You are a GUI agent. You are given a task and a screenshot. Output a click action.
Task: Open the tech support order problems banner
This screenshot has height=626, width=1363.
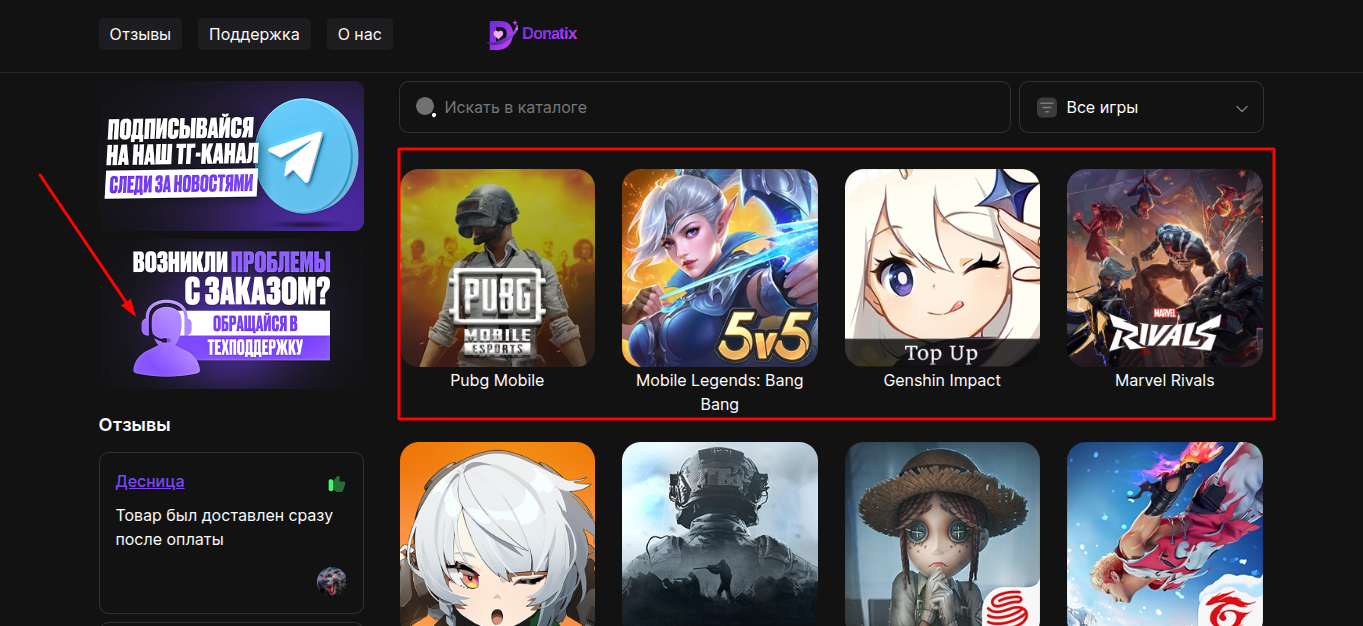point(231,314)
